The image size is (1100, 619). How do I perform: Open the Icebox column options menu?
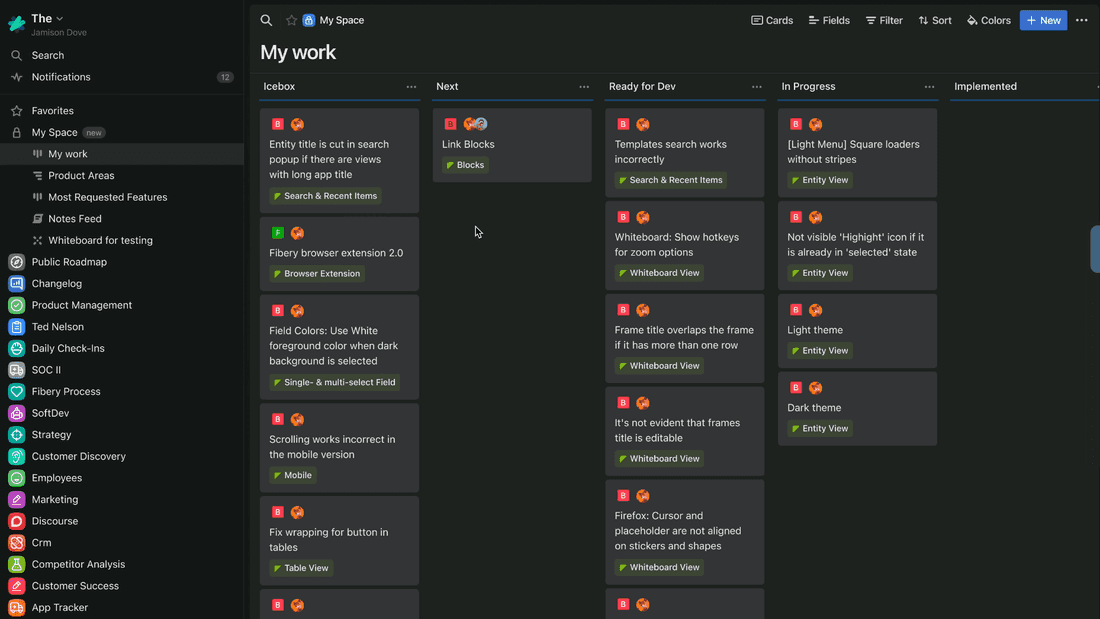pos(411,87)
